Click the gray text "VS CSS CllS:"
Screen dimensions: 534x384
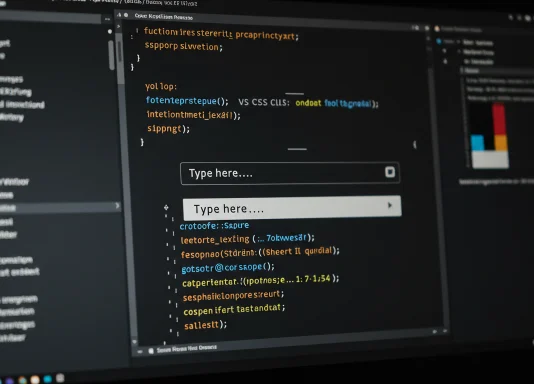coord(264,102)
